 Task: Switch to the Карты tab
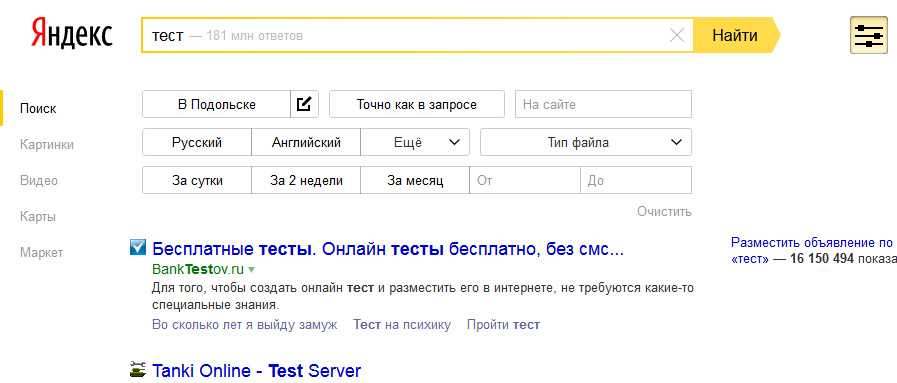tap(38, 217)
